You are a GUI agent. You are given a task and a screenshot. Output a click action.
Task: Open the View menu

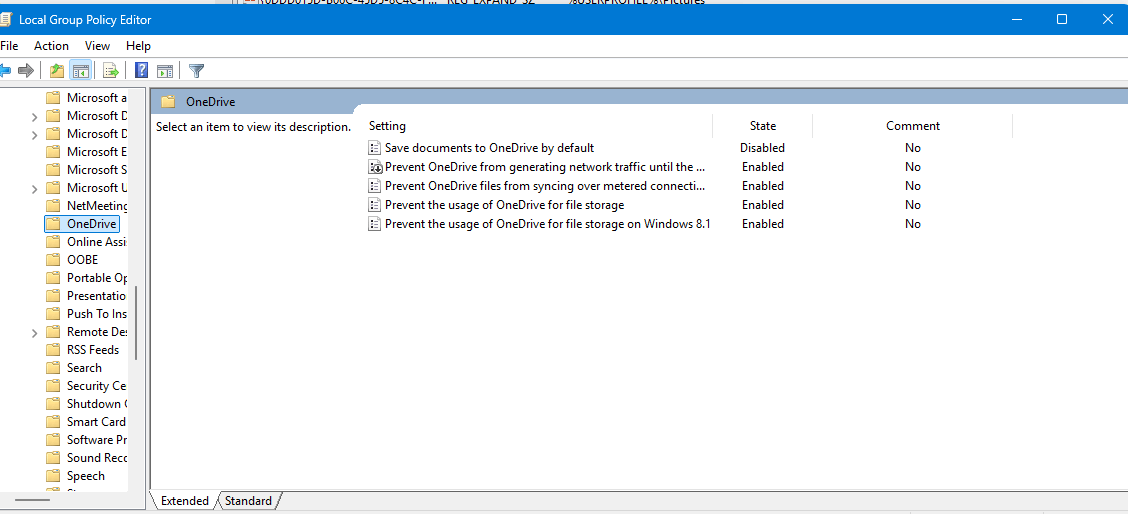click(97, 45)
